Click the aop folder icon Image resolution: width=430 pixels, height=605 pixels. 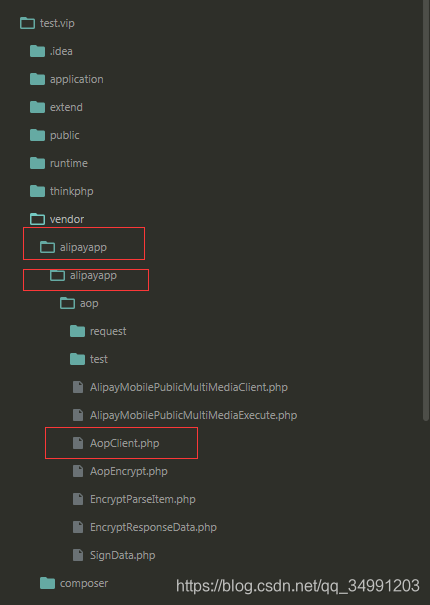pyautogui.click(x=68, y=303)
